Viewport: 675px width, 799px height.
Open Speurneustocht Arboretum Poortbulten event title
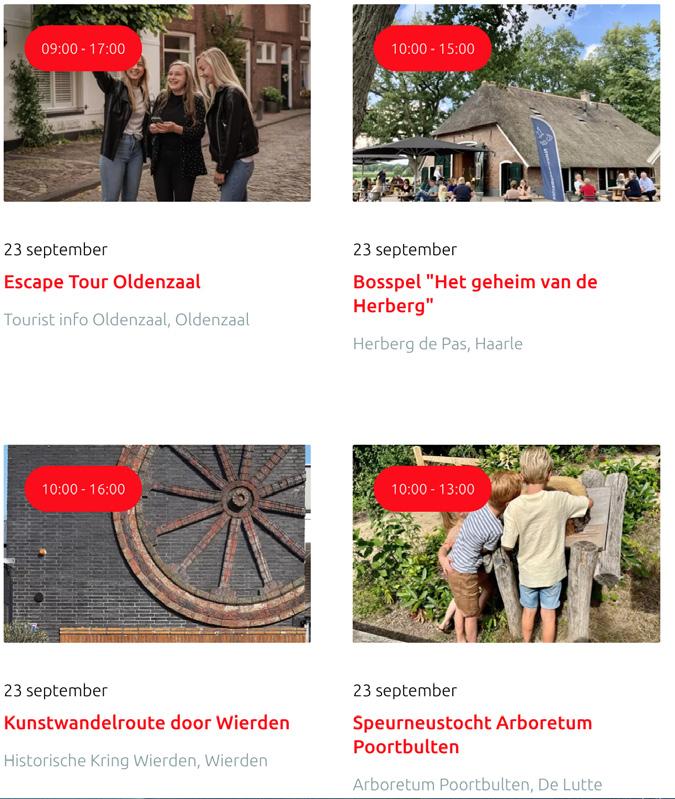point(472,735)
